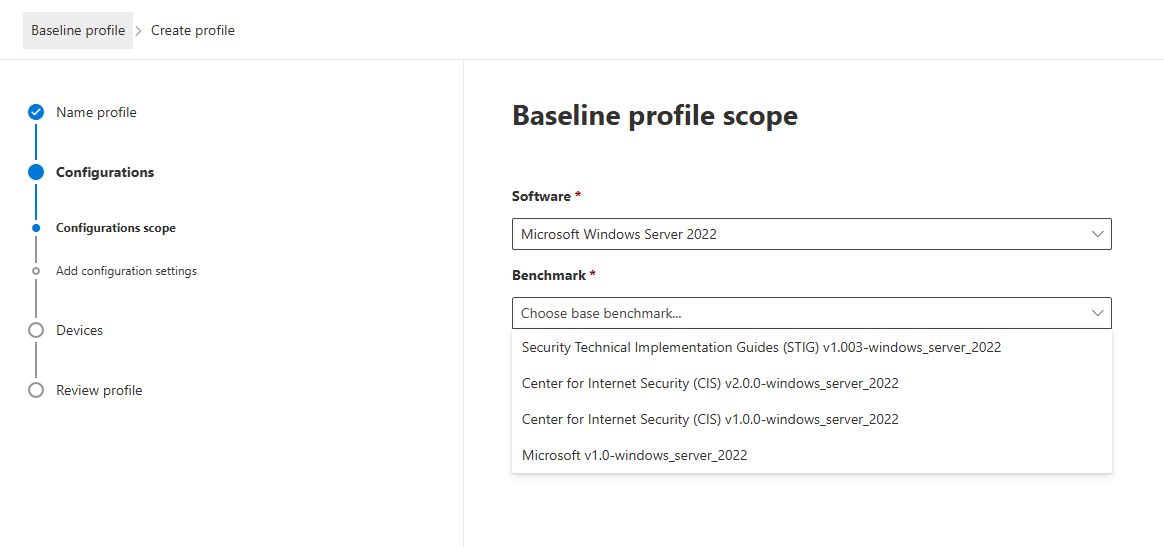This screenshot has width=1164, height=547.
Task: Click the Name profile completed checkmark icon
Action: 36,112
